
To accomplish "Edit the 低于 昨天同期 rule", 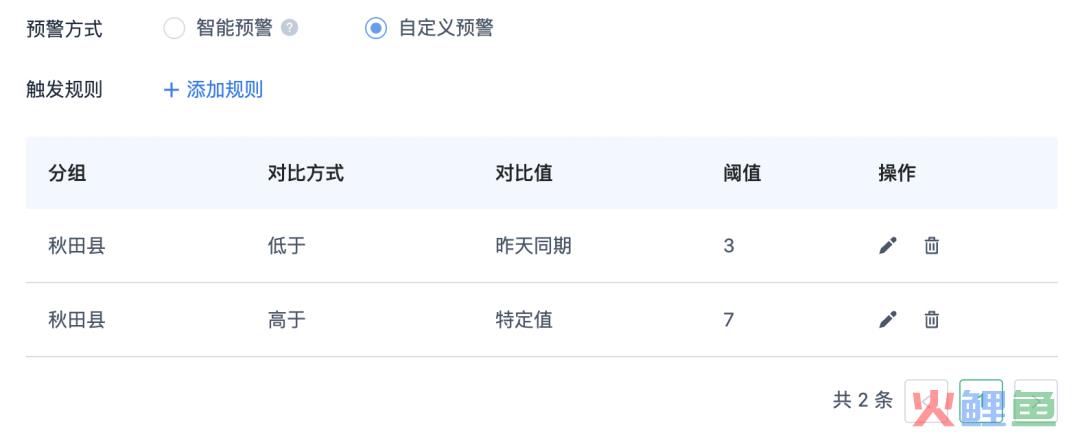I will [x=888, y=245].
